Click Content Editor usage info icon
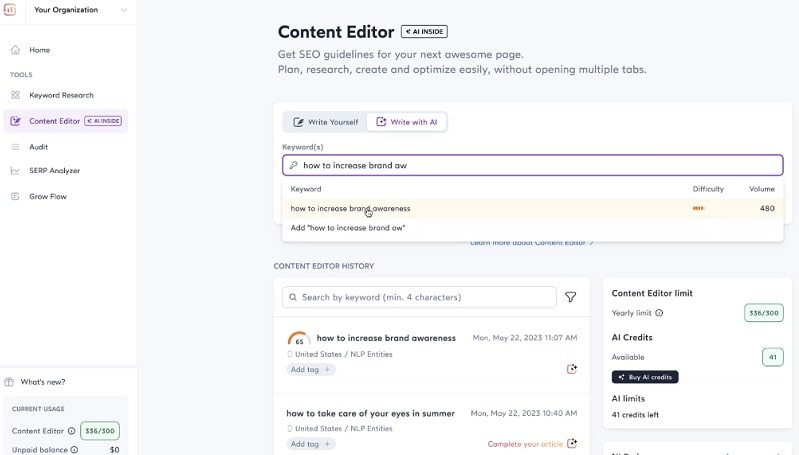 pyautogui.click(x=71, y=431)
